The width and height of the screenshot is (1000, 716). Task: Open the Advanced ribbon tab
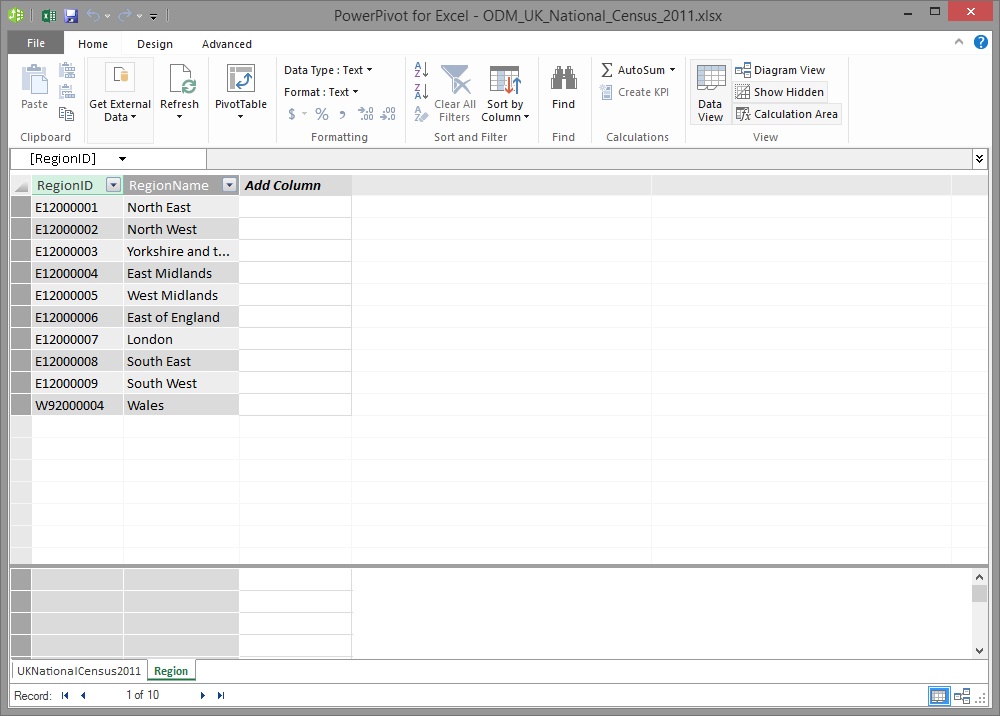[226, 43]
